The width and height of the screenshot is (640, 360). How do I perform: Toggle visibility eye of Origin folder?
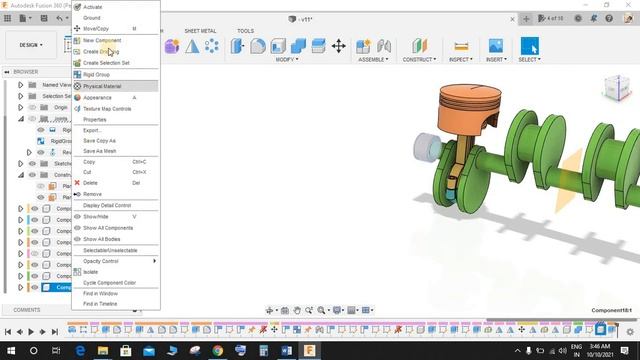tap(32, 107)
